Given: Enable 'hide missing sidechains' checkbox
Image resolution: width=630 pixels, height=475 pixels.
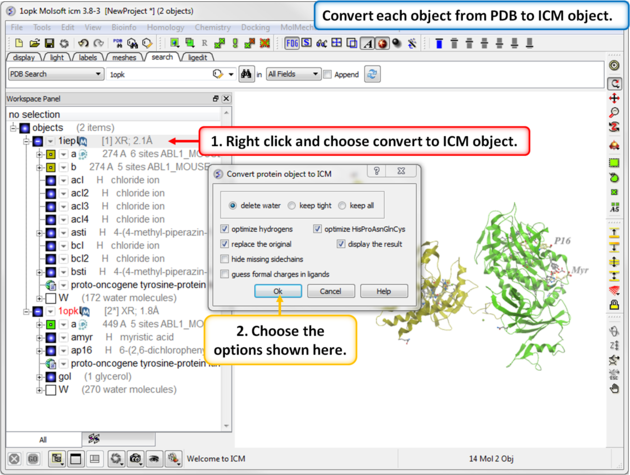Looking at the screenshot, I should tap(225, 259).
